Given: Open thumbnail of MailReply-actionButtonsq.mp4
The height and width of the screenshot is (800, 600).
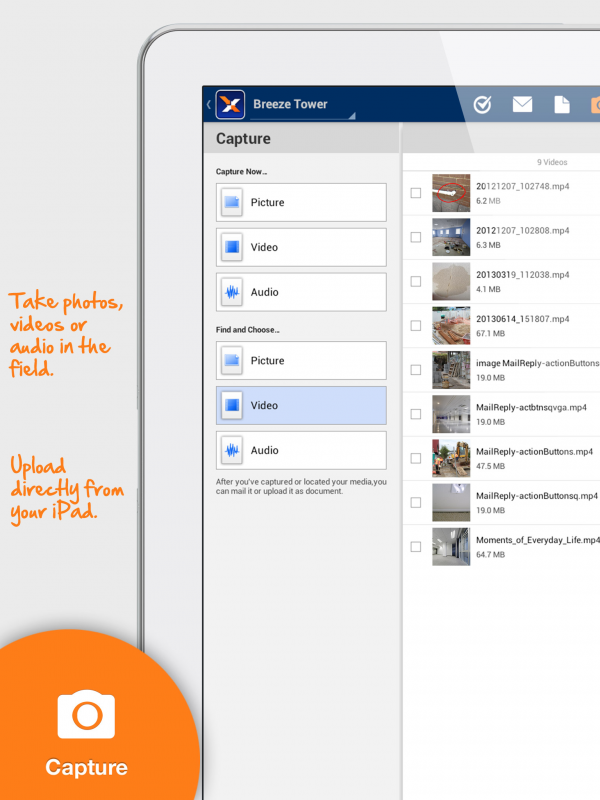Looking at the screenshot, I should coord(451,503).
